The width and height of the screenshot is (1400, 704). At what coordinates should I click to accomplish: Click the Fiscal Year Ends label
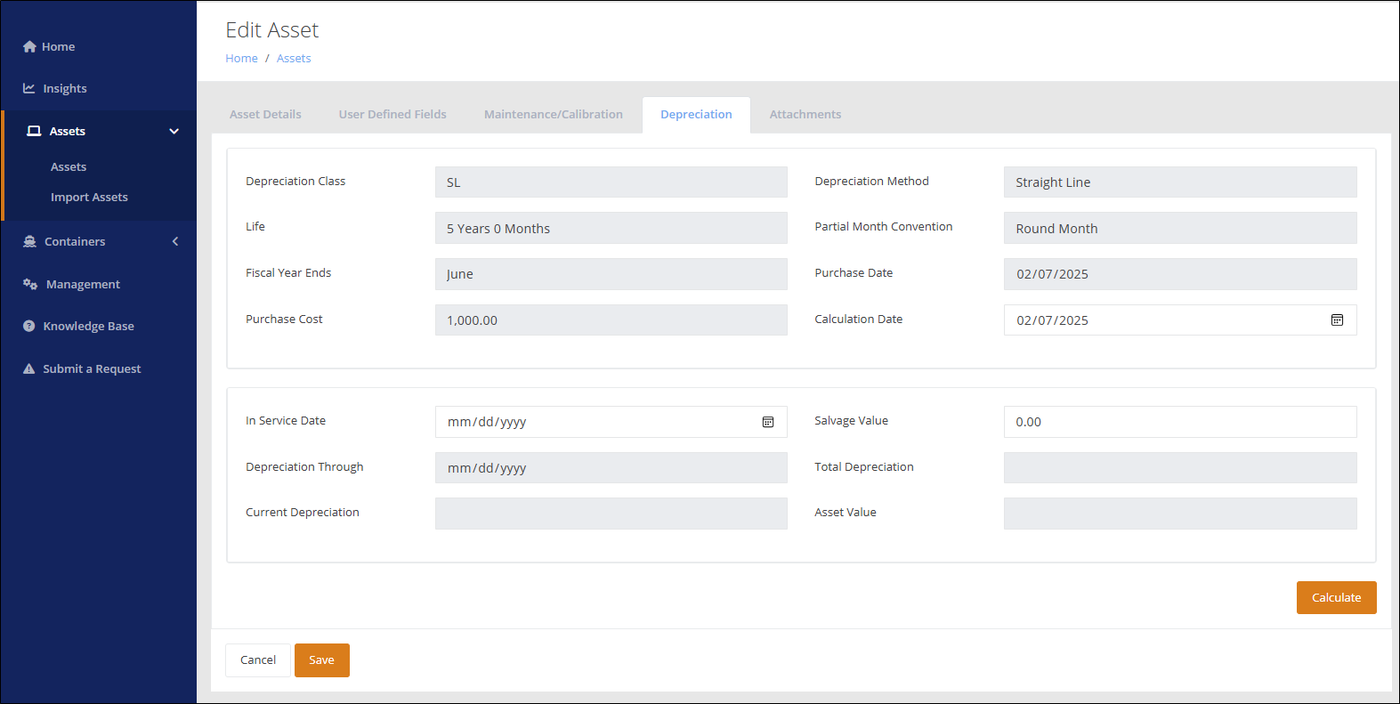[x=289, y=273]
